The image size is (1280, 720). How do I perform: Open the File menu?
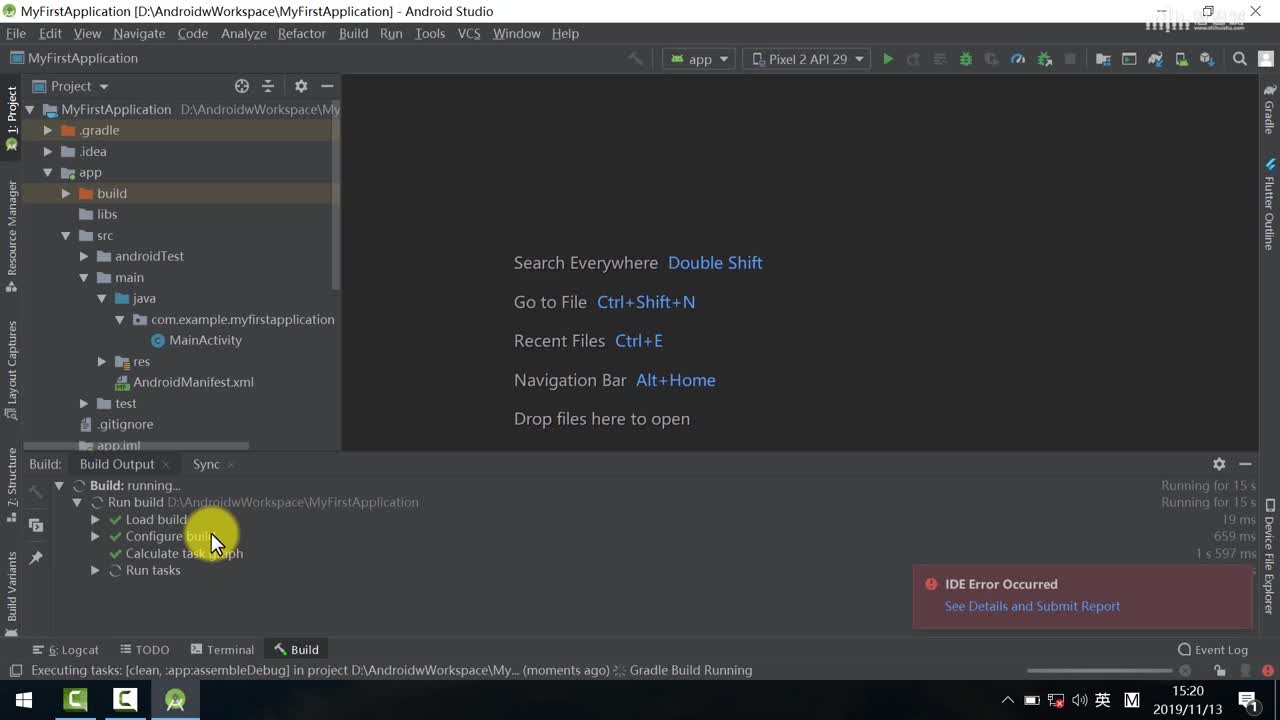click(16, 33)
